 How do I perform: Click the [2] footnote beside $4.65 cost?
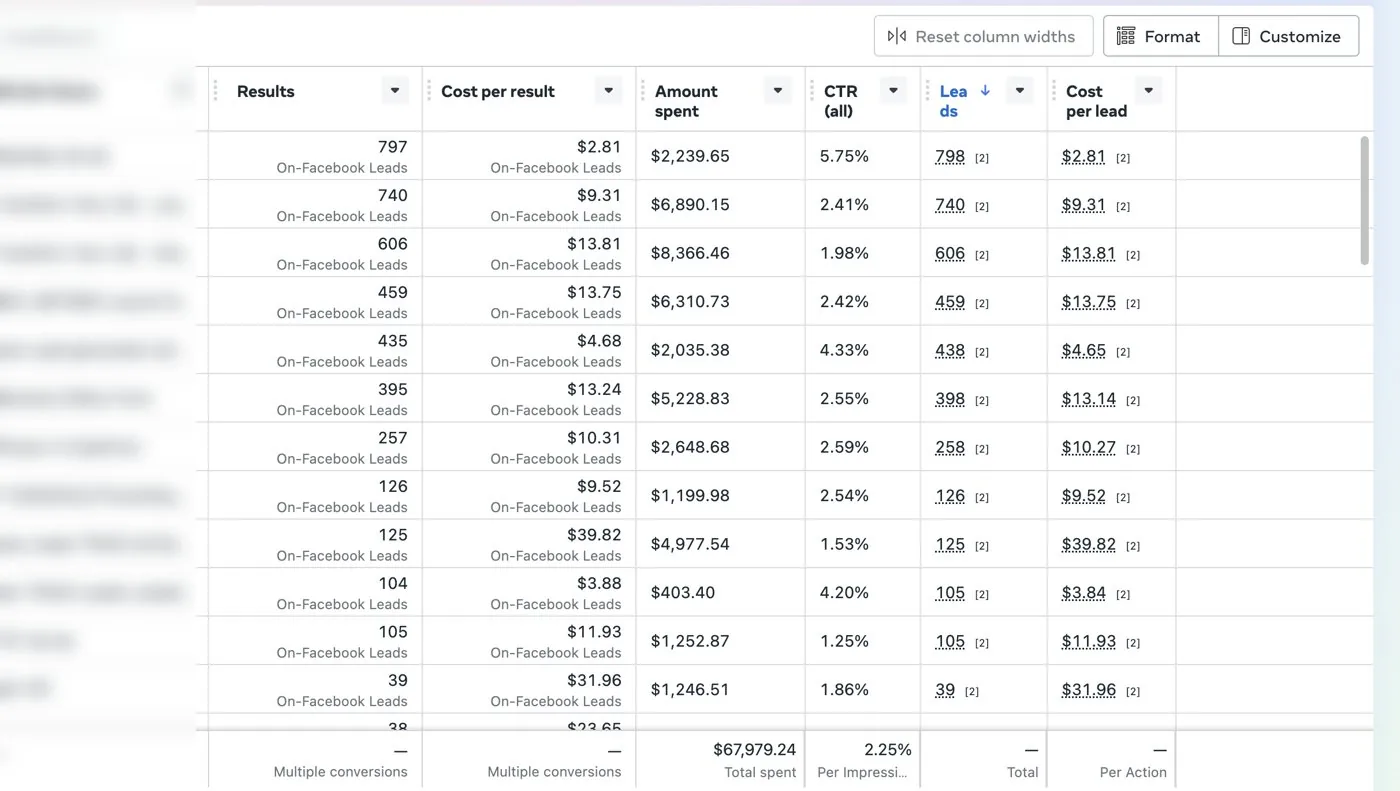point(1123,352)
